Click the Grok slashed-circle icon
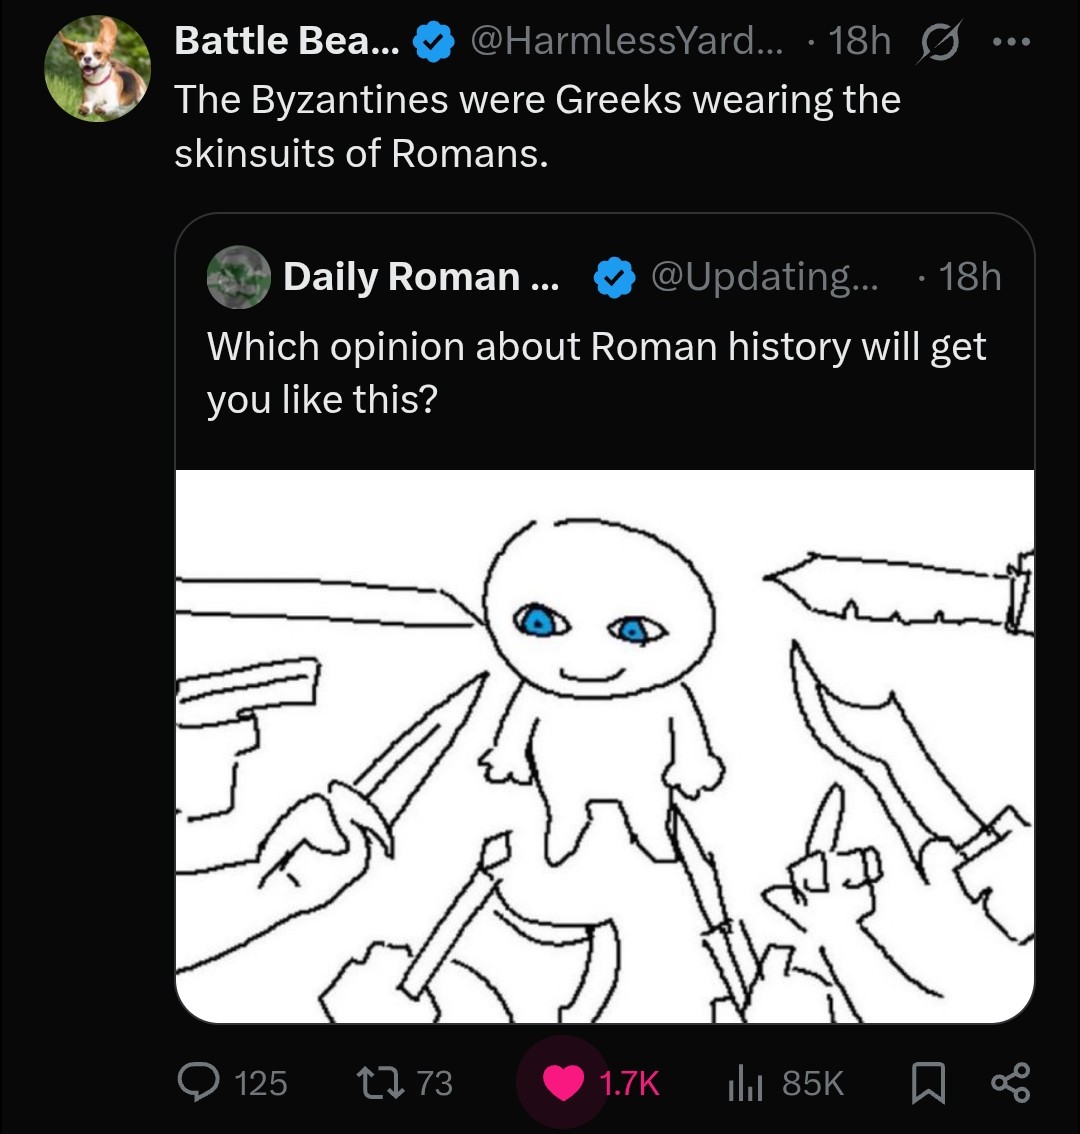 939,42
